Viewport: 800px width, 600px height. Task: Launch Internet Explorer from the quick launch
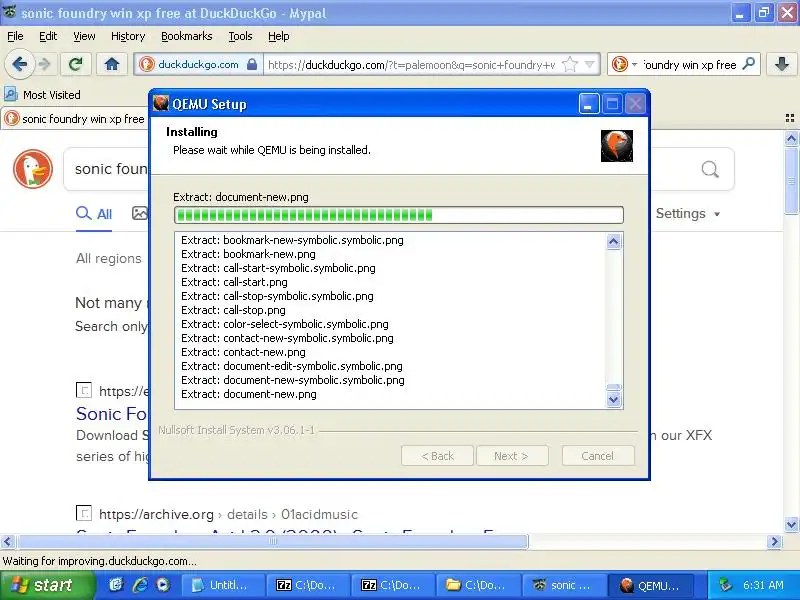point(140,585)
